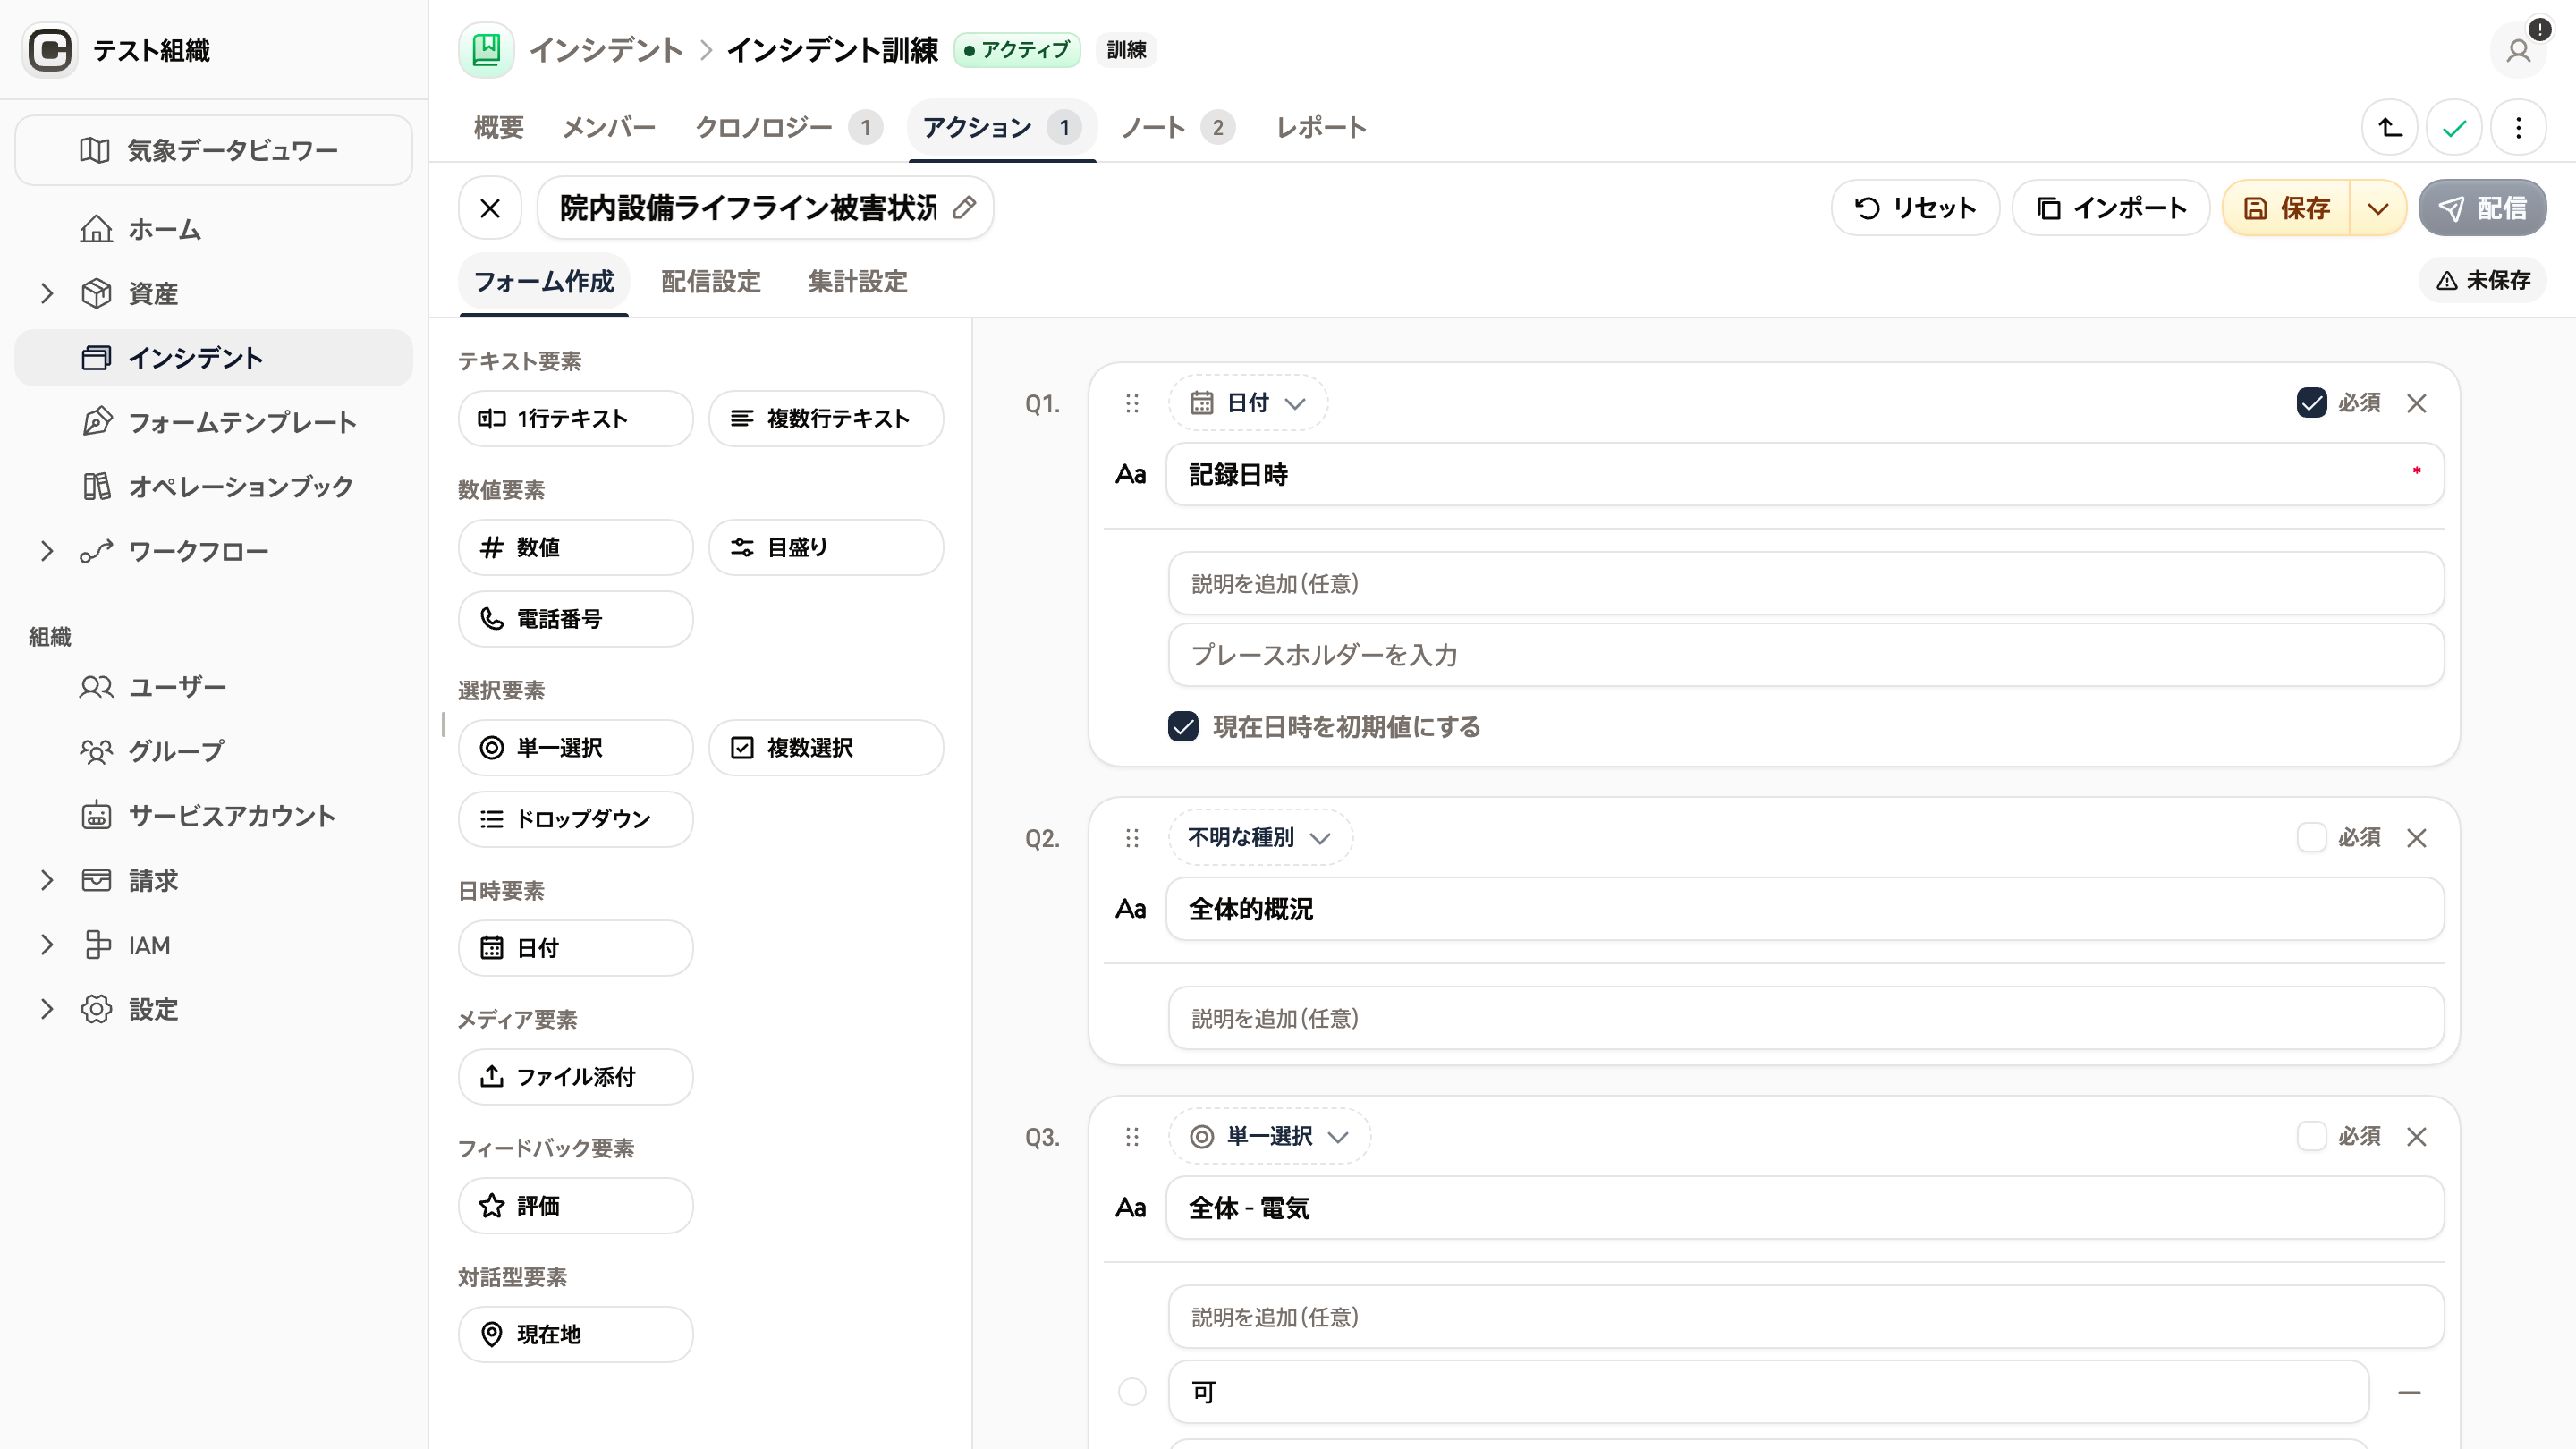Add a 数値 number element
Image resolution: width=2576 pixels, height=1449 pixels.
click(x=575, y=547)
